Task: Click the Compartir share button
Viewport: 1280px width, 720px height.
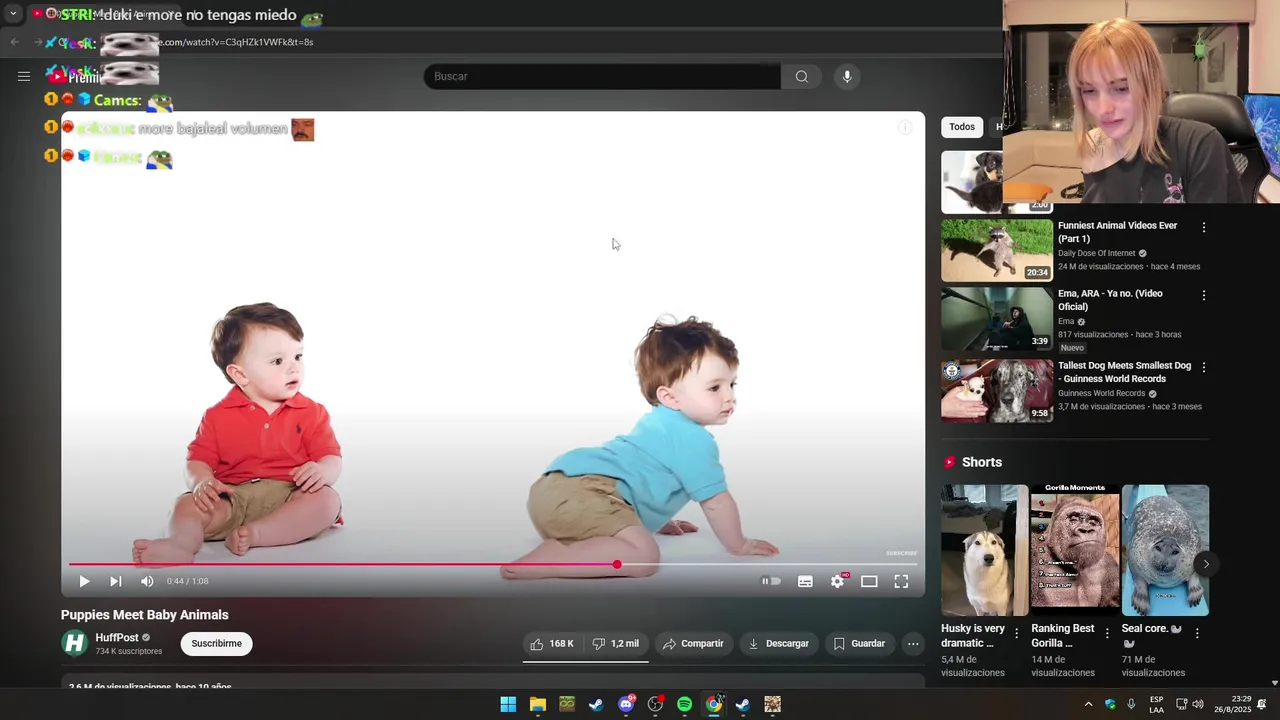Action: coord(693,644)
